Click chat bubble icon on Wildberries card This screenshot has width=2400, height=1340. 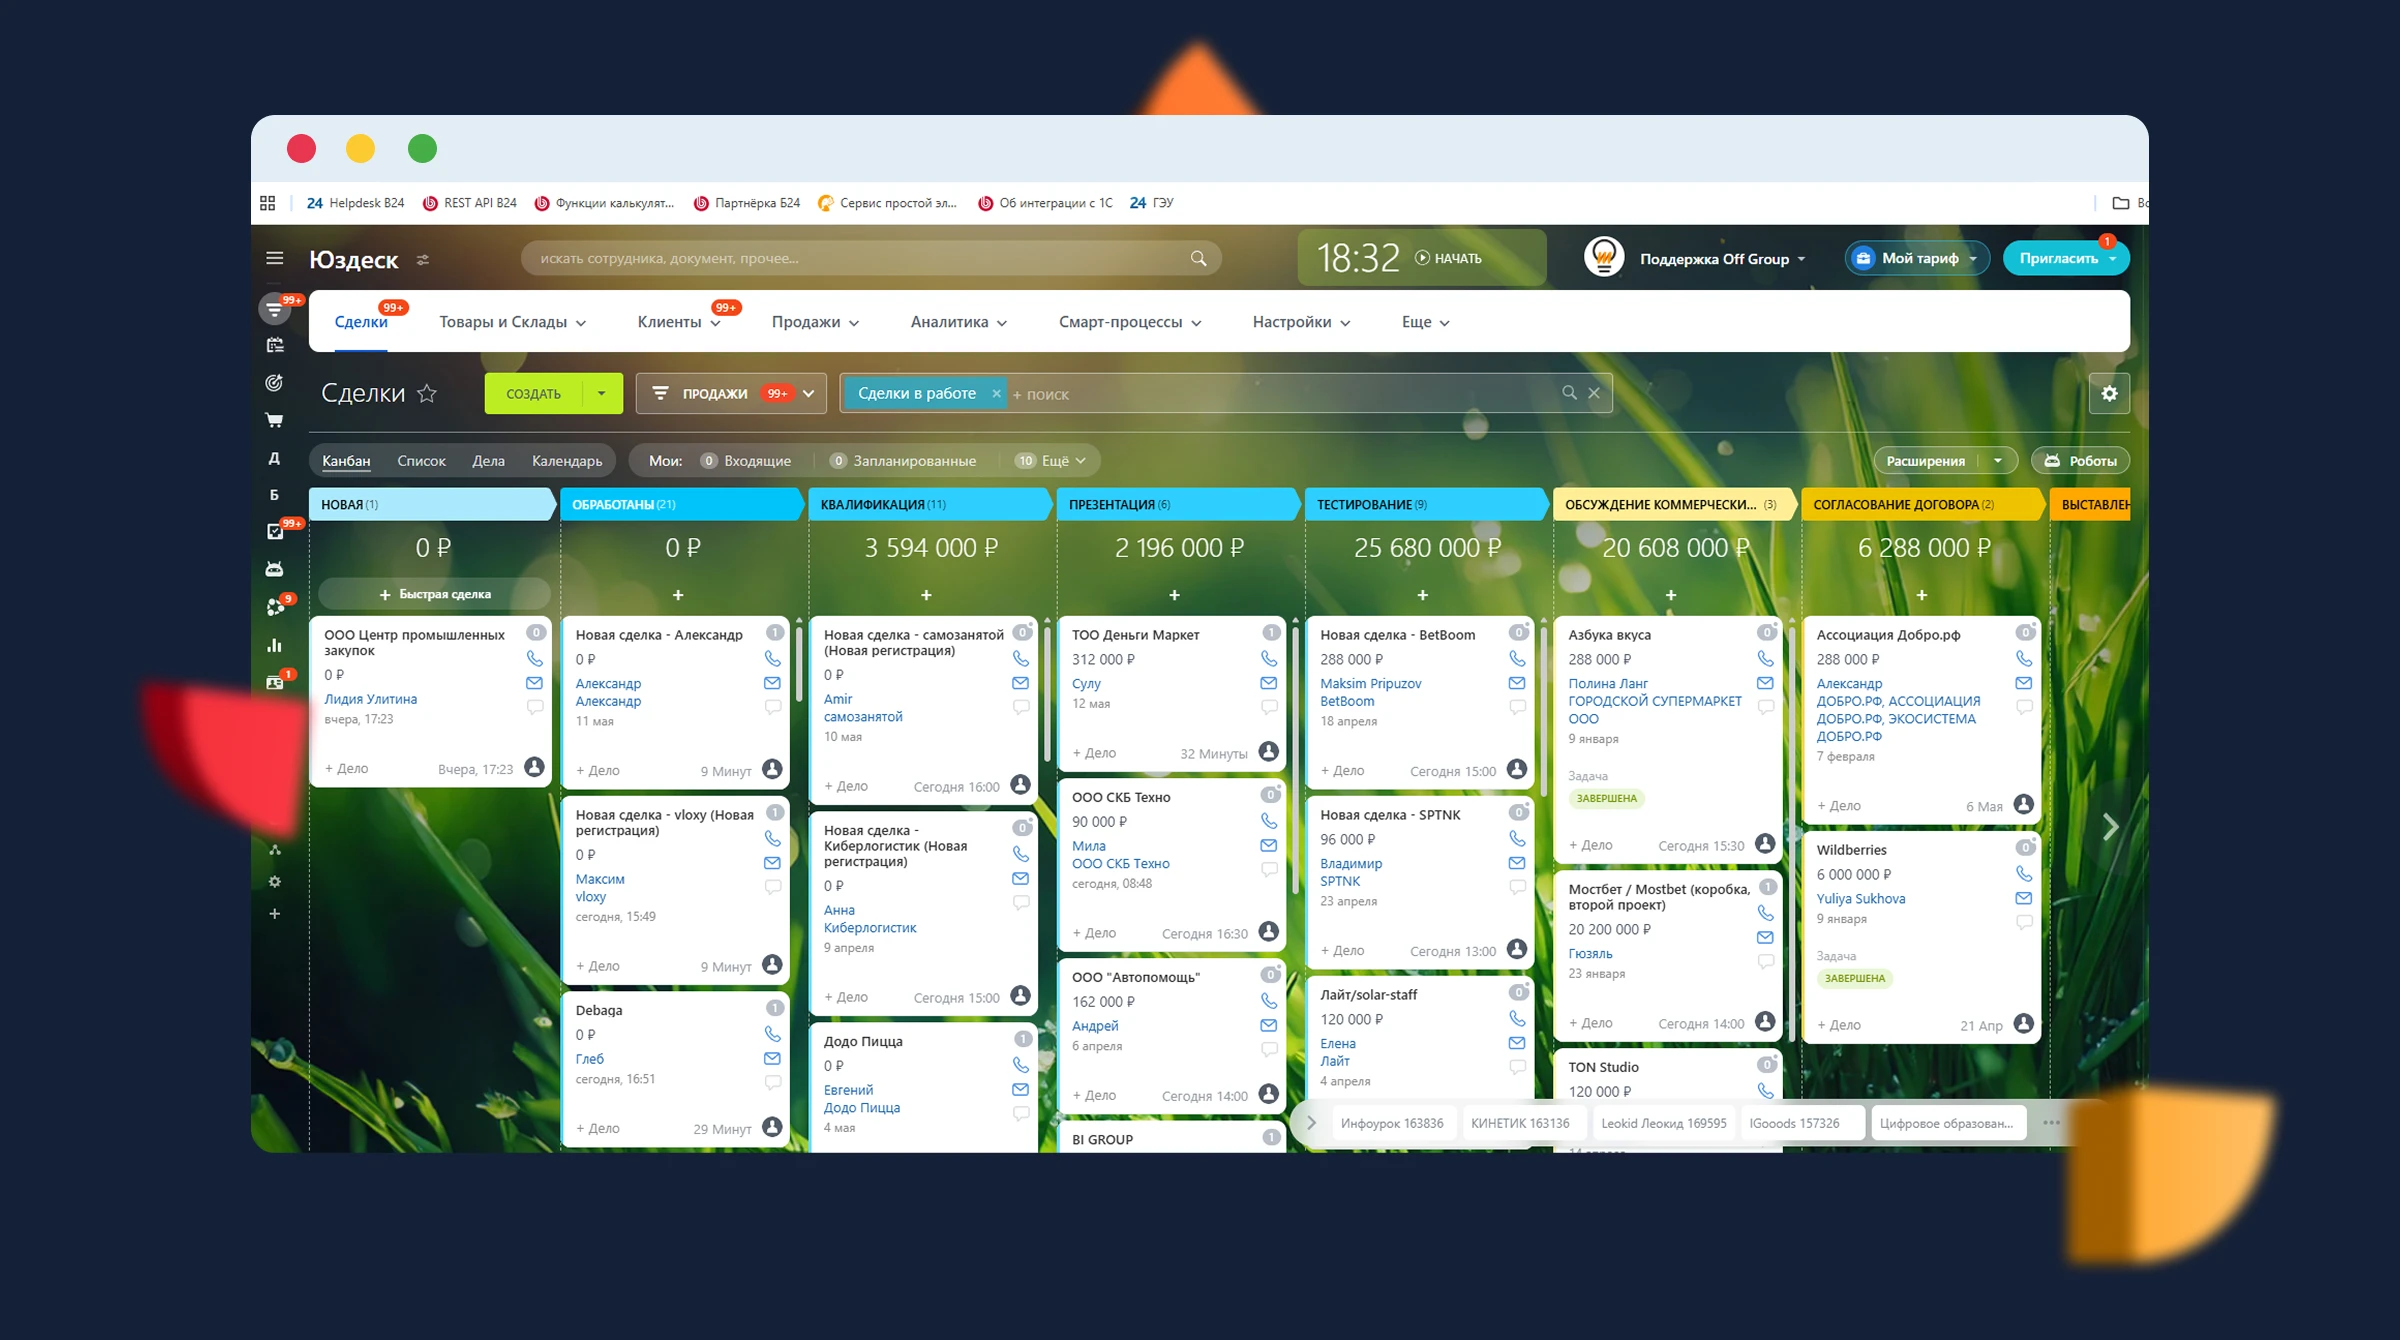(2024, 922)
